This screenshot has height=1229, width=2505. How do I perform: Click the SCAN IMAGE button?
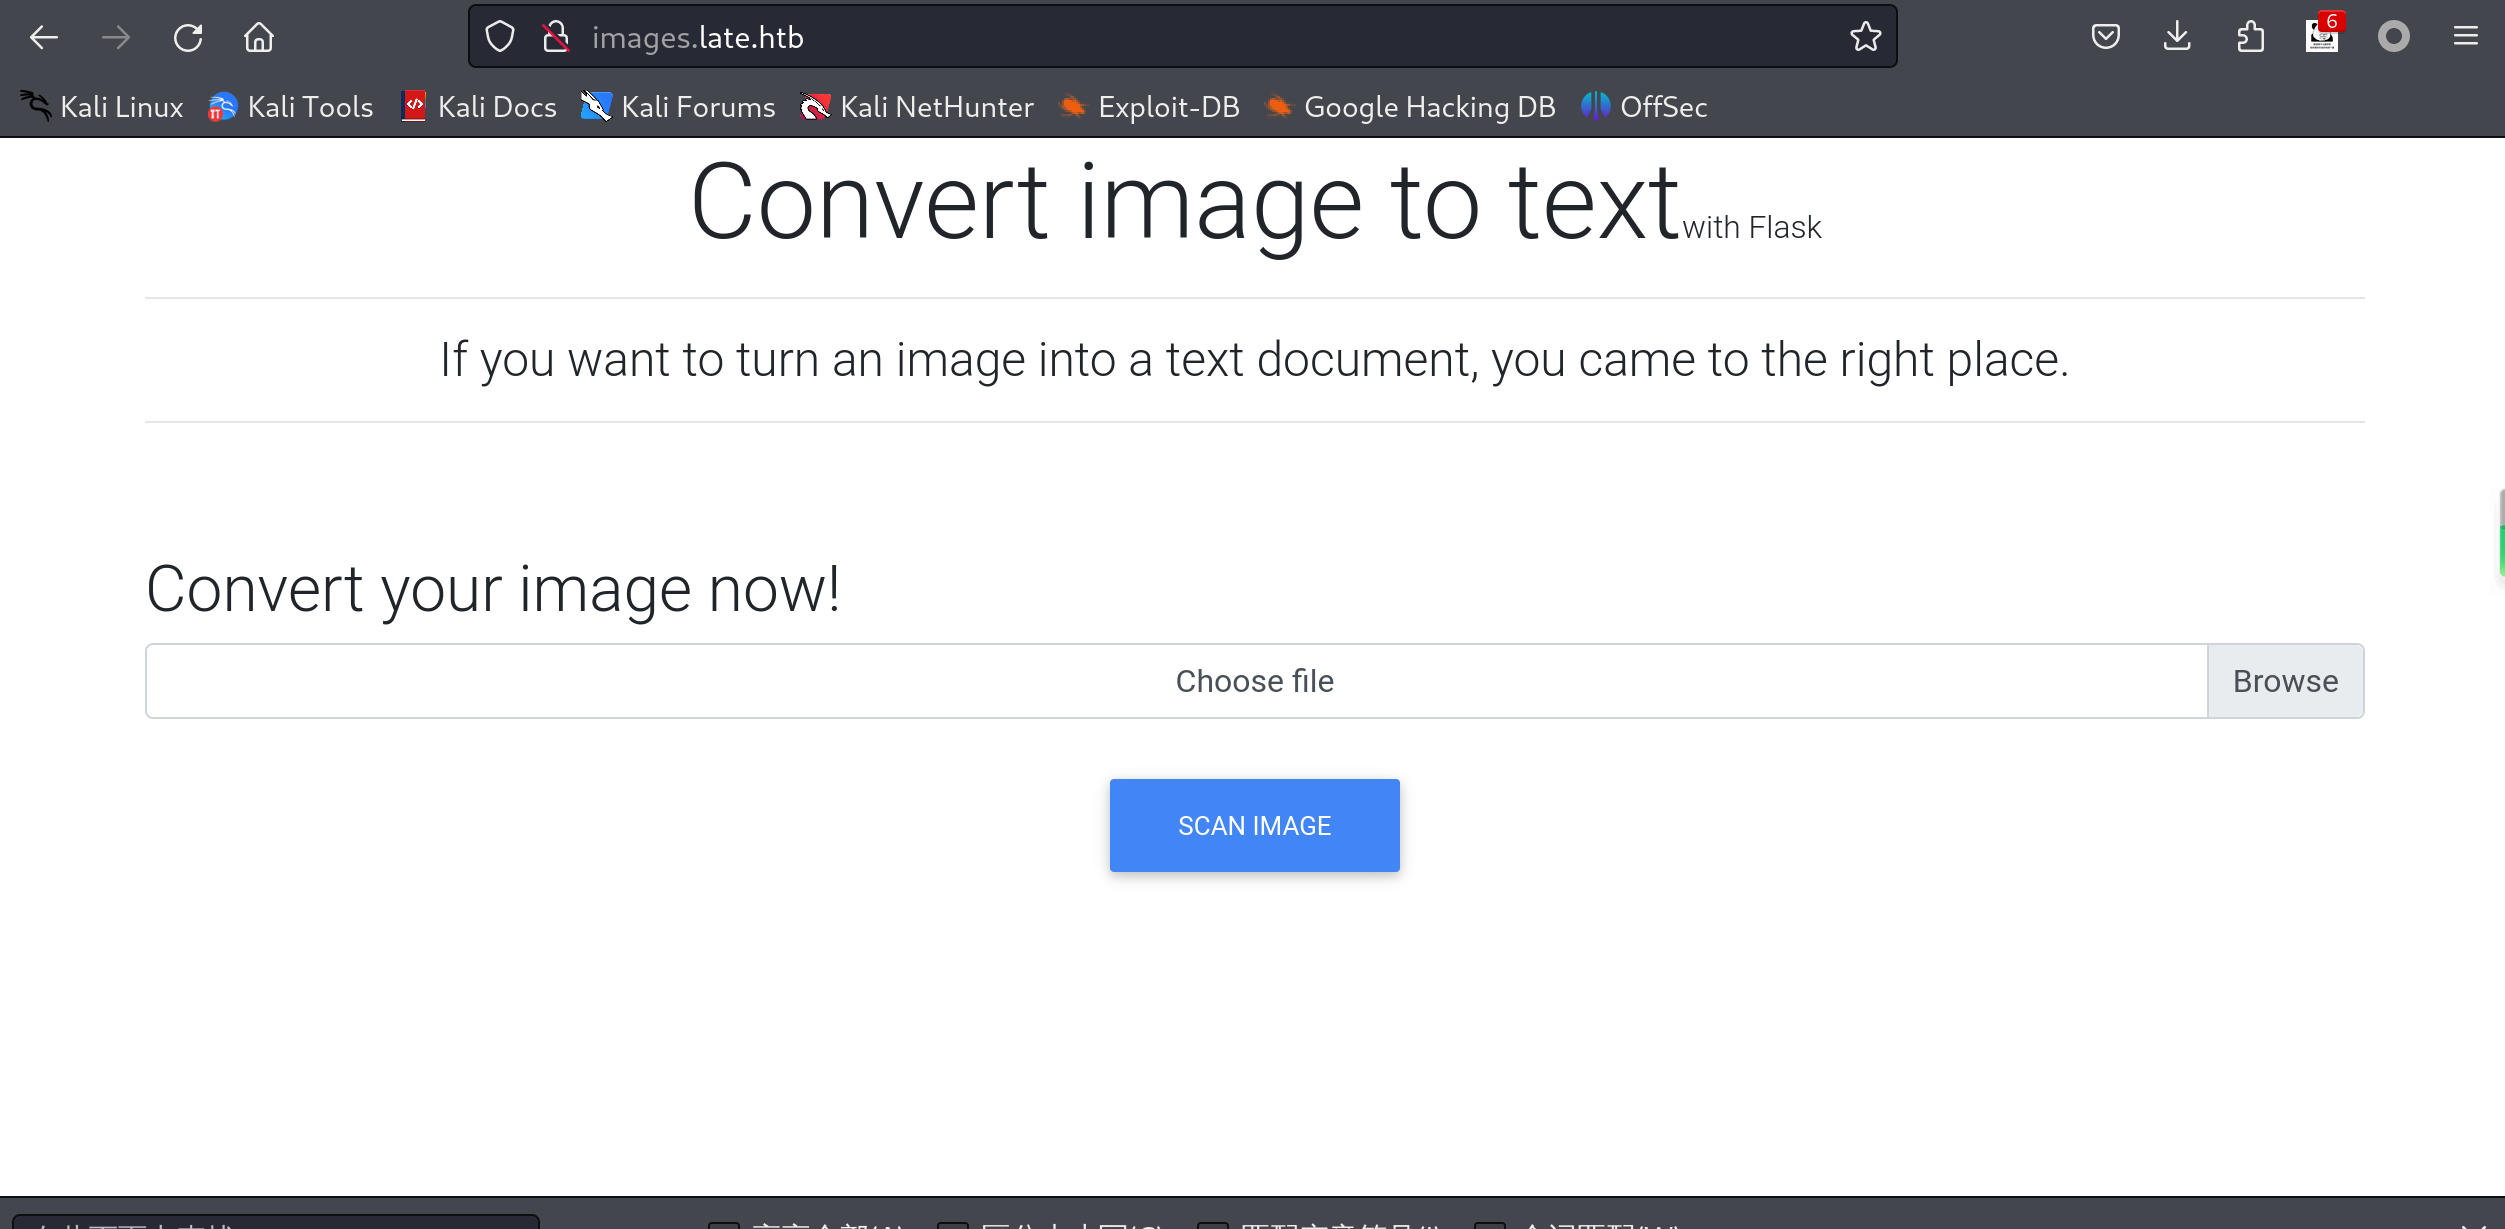[1254, 825]
